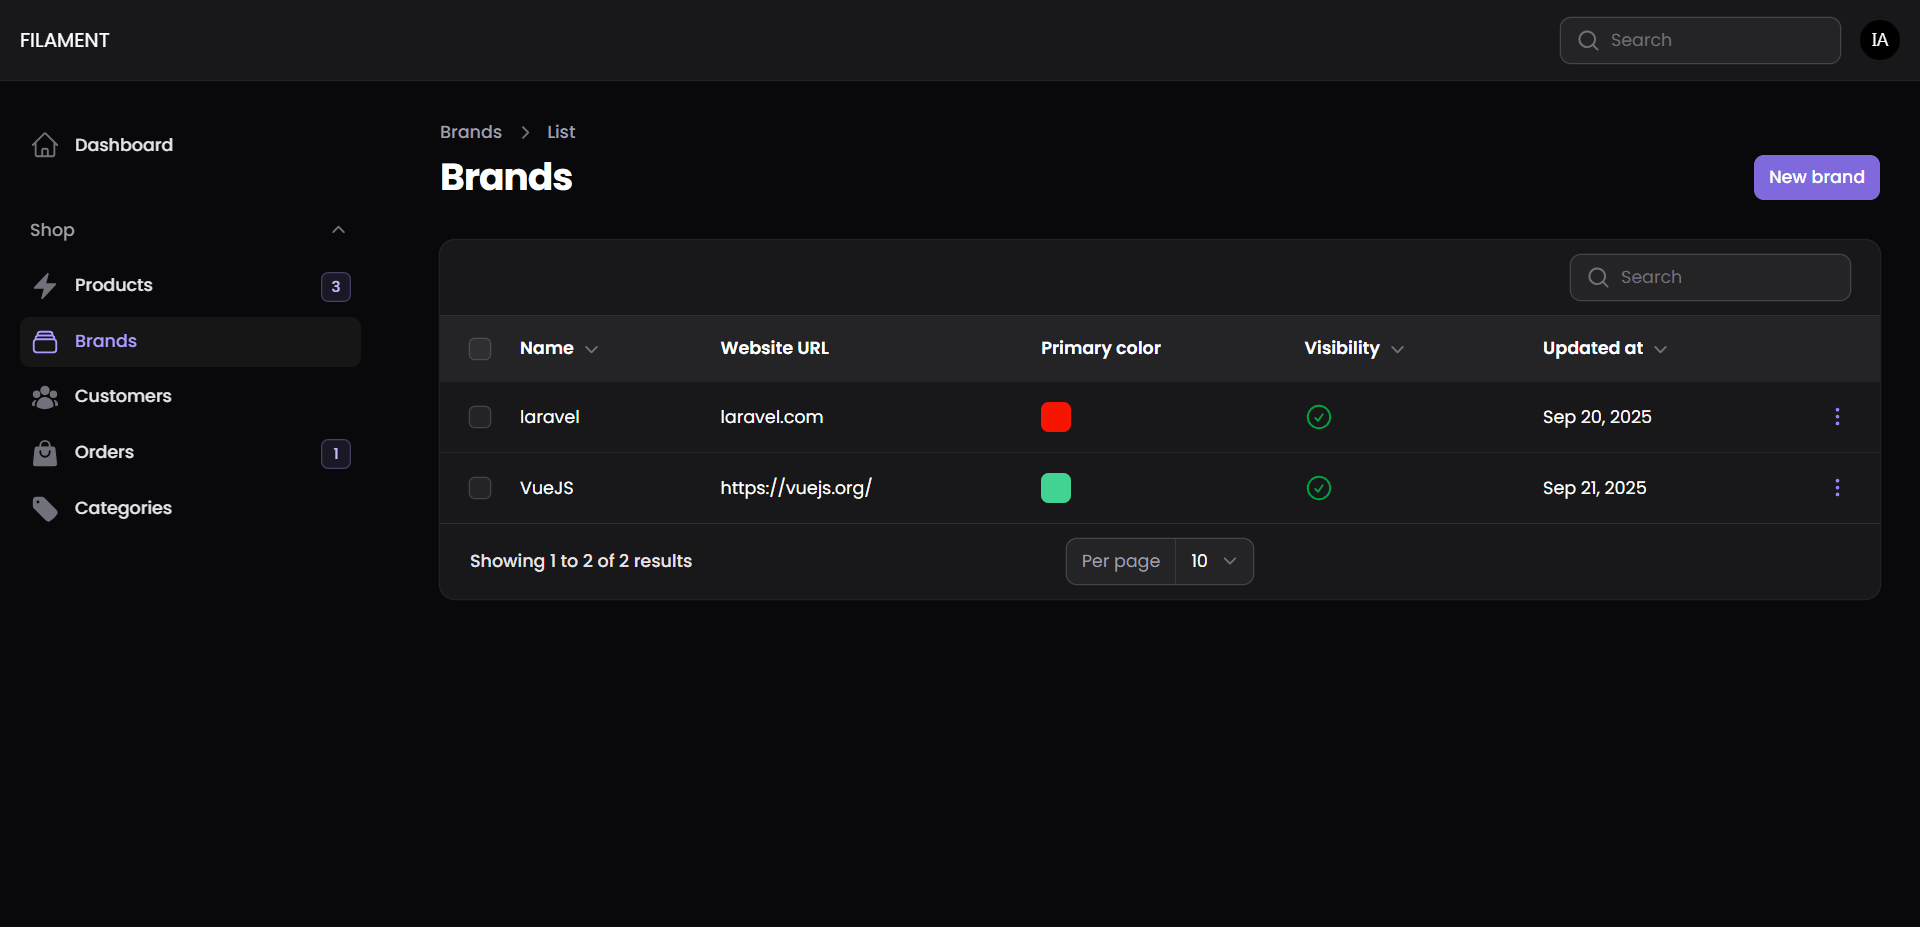Click the VueJS visibility check icon

click(x=1319, y=488)
